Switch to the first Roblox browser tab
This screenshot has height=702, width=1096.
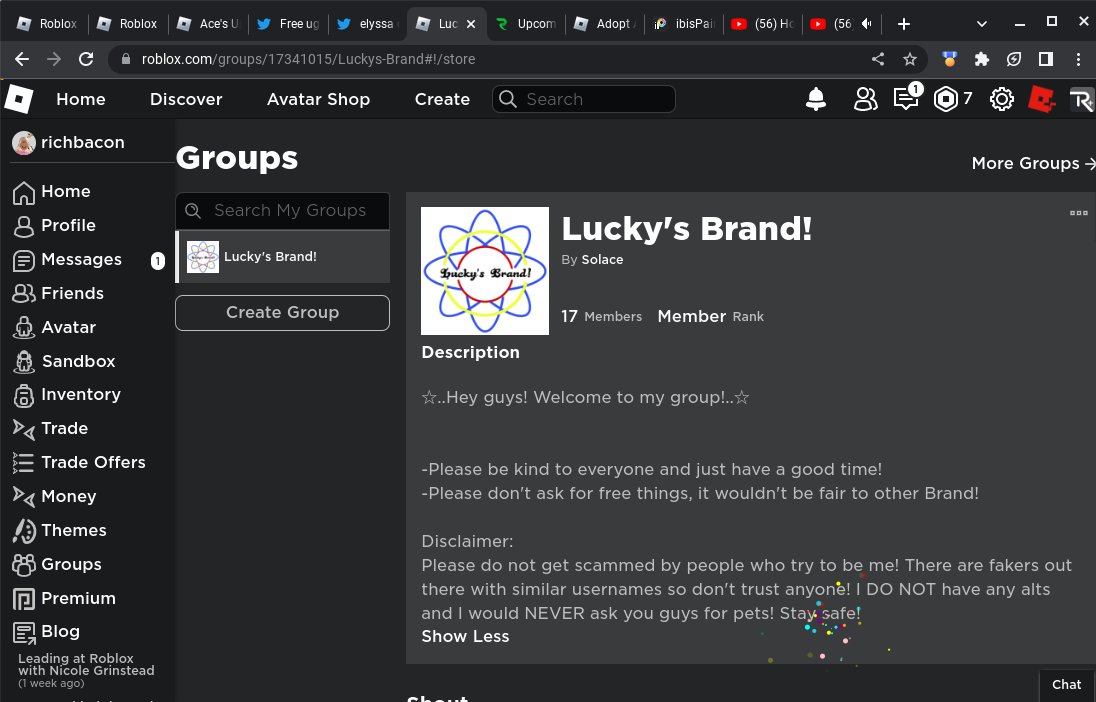(x=48, y=24)
